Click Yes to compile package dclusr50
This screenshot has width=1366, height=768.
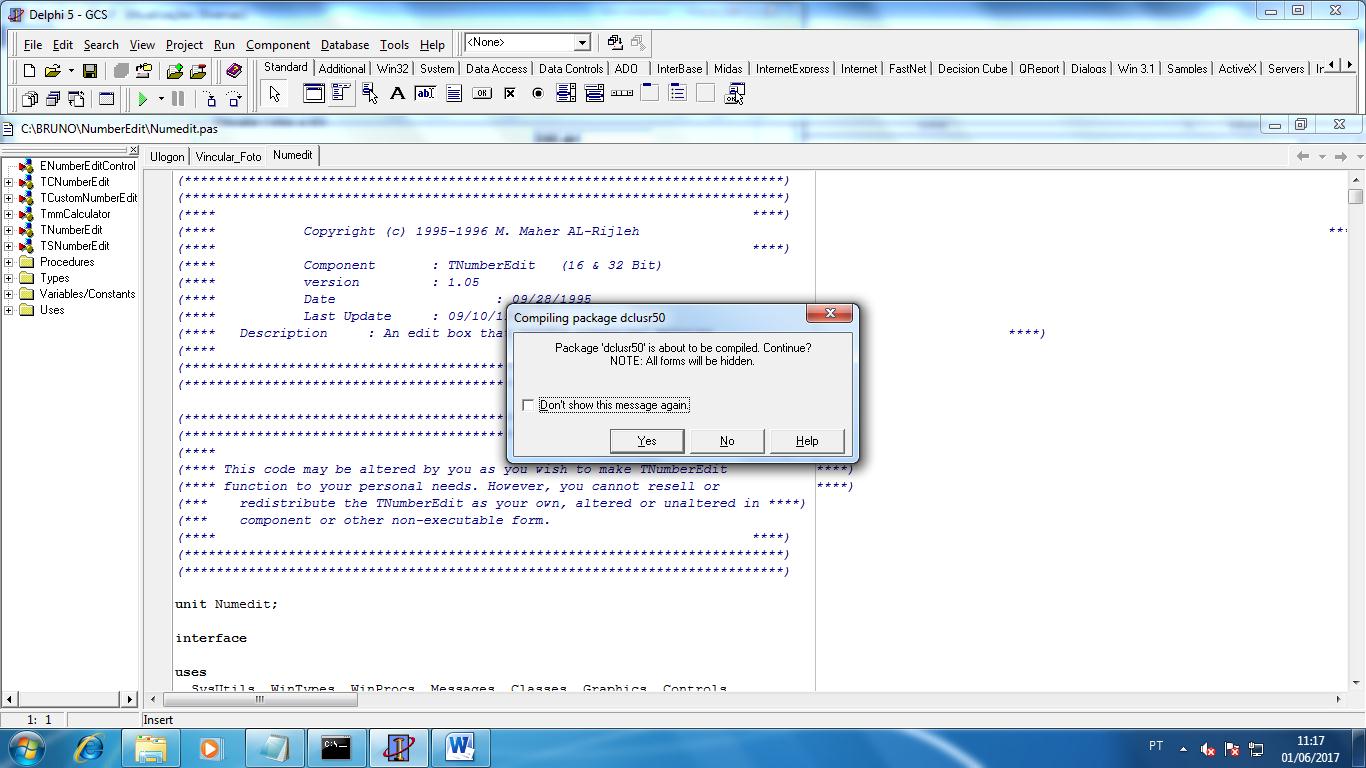click(x=647, y=441)
